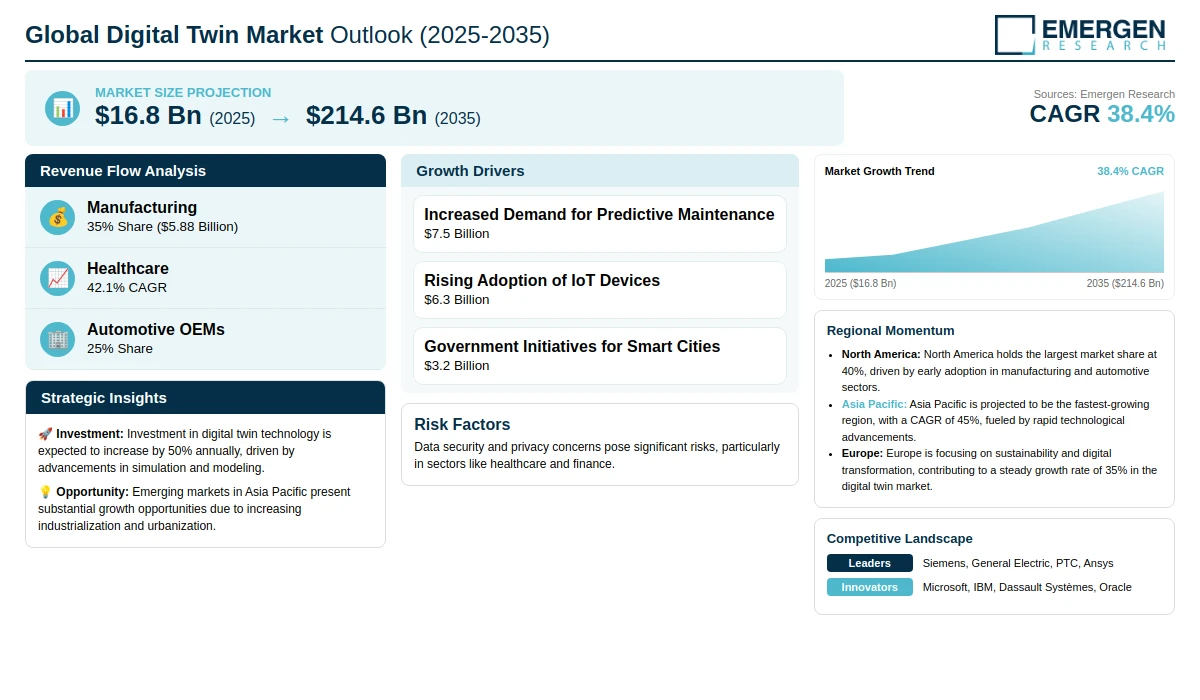Click the money bag Manufacturing icon
This screenshot has width=1200, height=700.
pyautogui.click(x=58, y=217)
